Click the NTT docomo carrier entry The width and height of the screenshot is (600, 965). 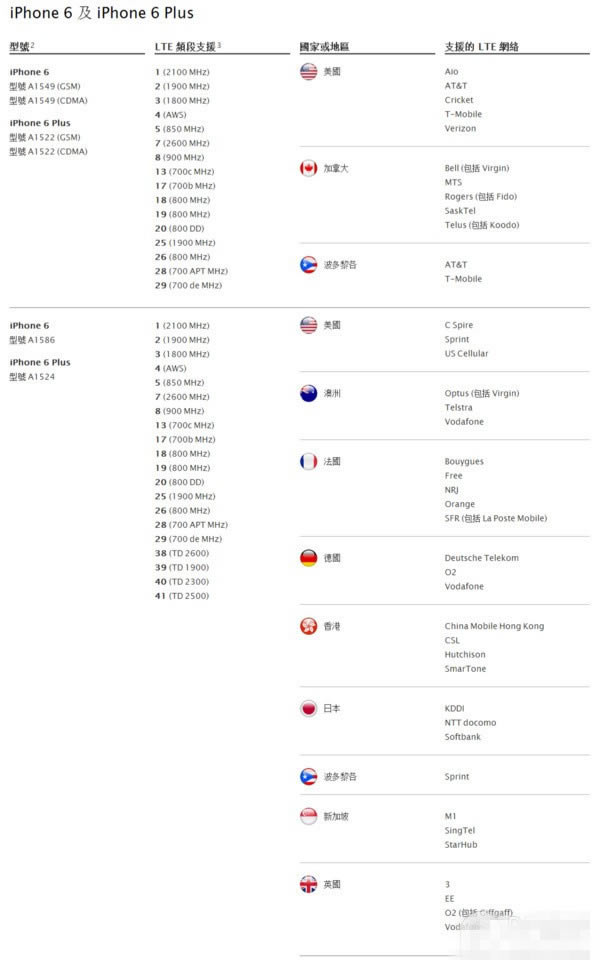[470, 722]
